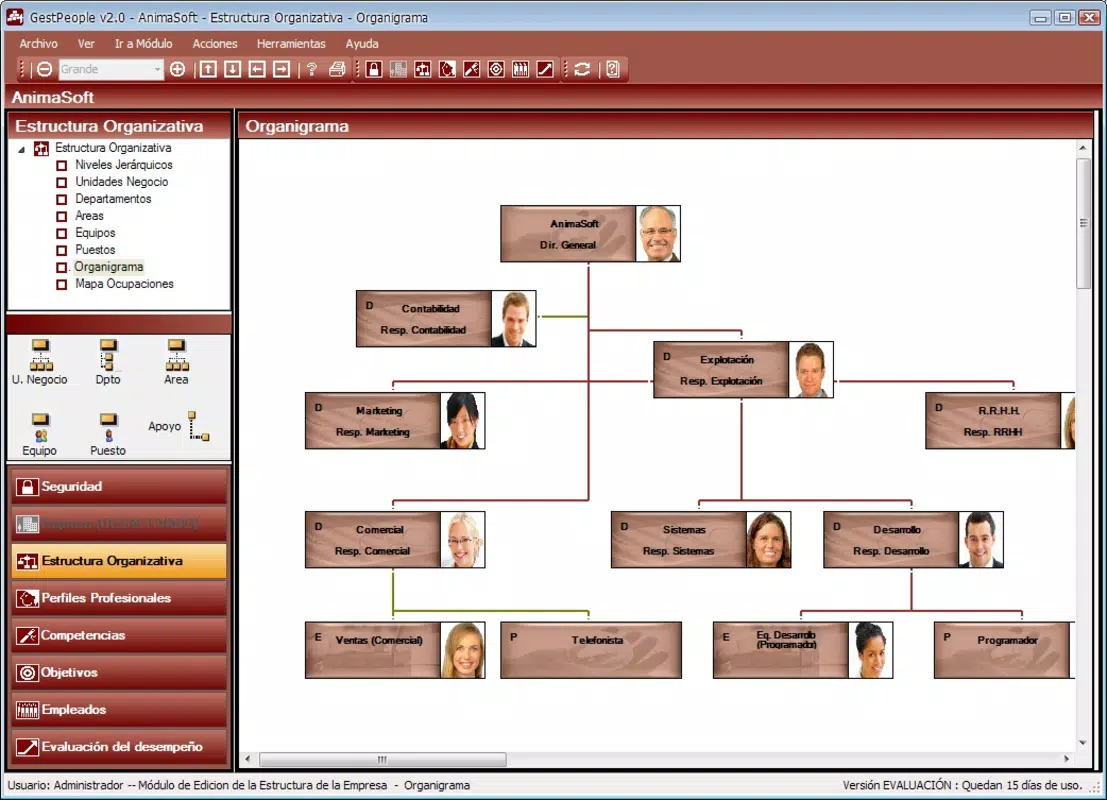Open the Grande zoom size dropdown
The width and height of the screenshot is (1107, 800).
coord(157,69)
